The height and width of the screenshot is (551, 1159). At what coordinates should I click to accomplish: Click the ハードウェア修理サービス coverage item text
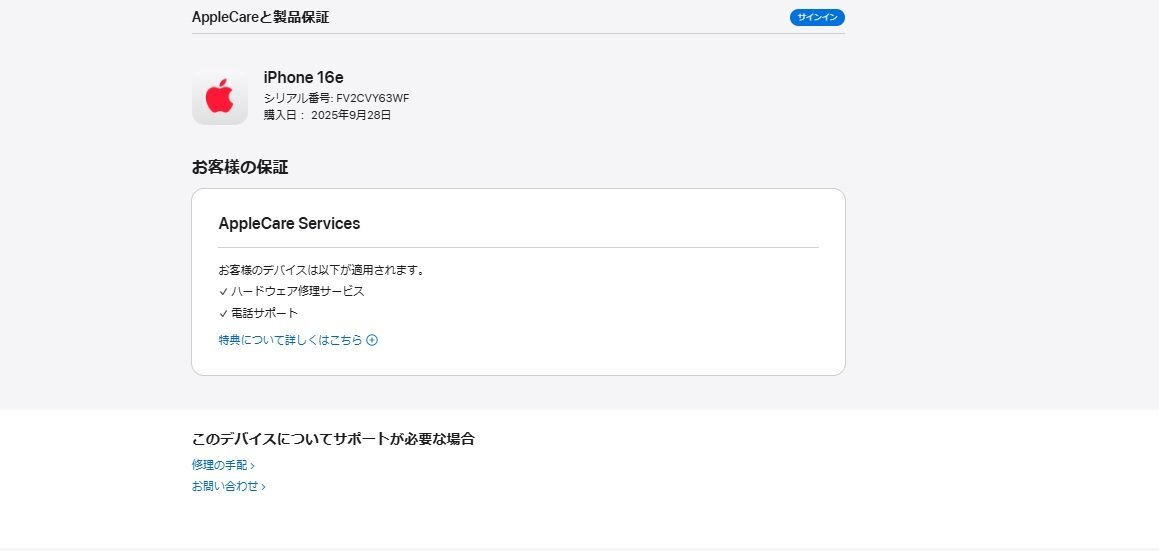tap(298, 292)
